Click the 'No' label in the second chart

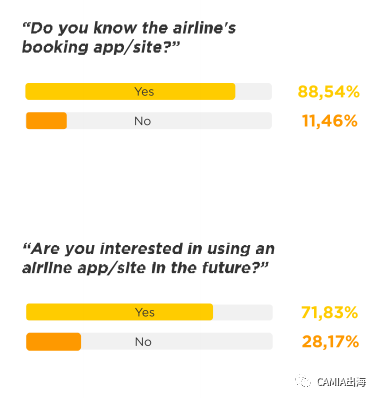click(x=143, y=342)
